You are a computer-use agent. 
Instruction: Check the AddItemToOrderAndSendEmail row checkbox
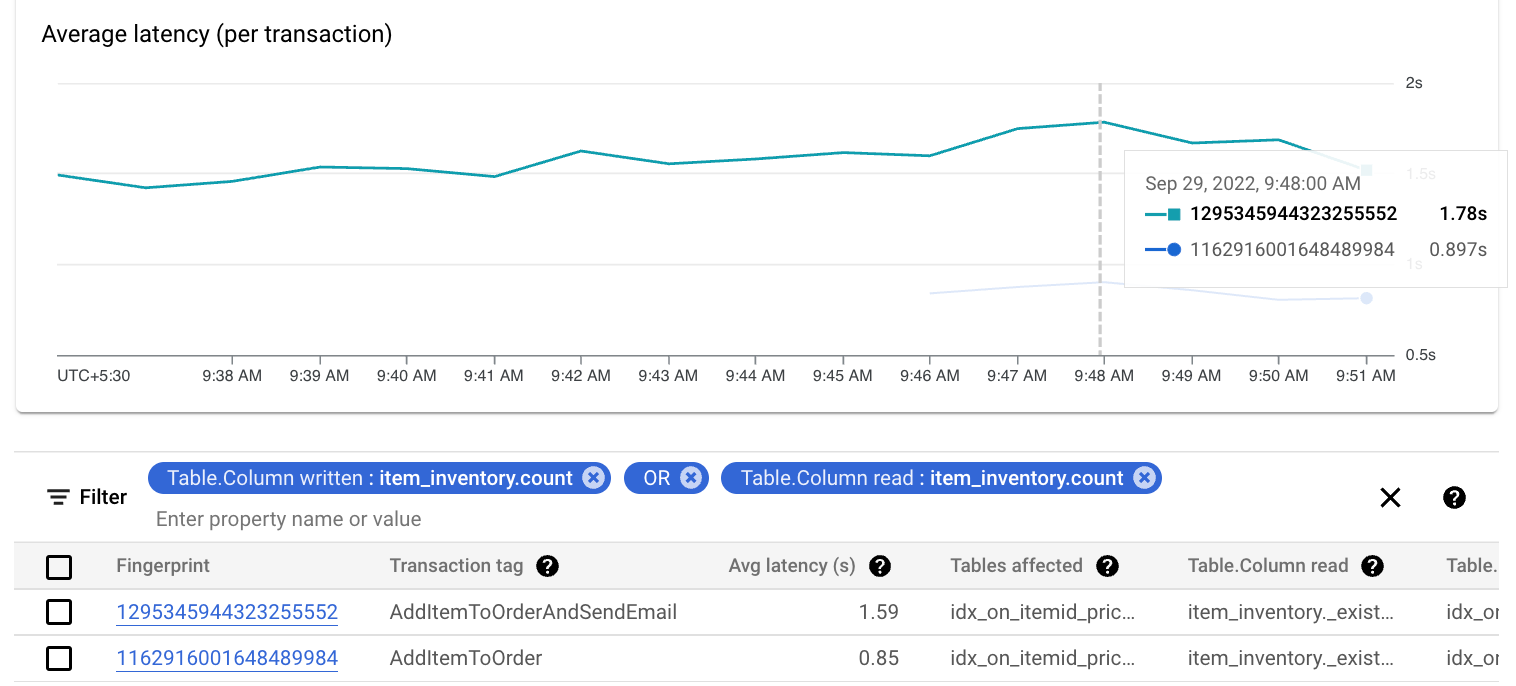pos(59,612)
